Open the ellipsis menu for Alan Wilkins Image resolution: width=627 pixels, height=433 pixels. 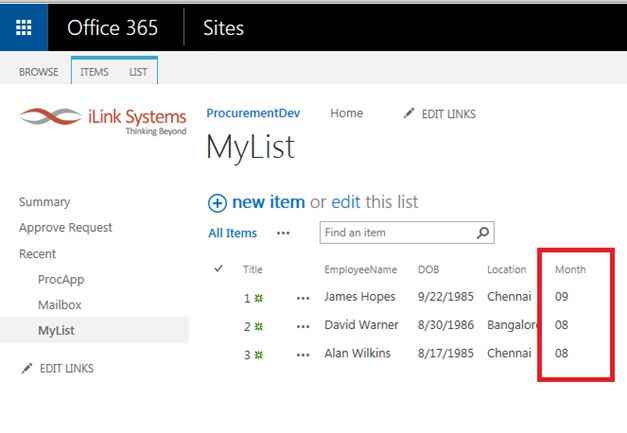[x=303, y=355]
